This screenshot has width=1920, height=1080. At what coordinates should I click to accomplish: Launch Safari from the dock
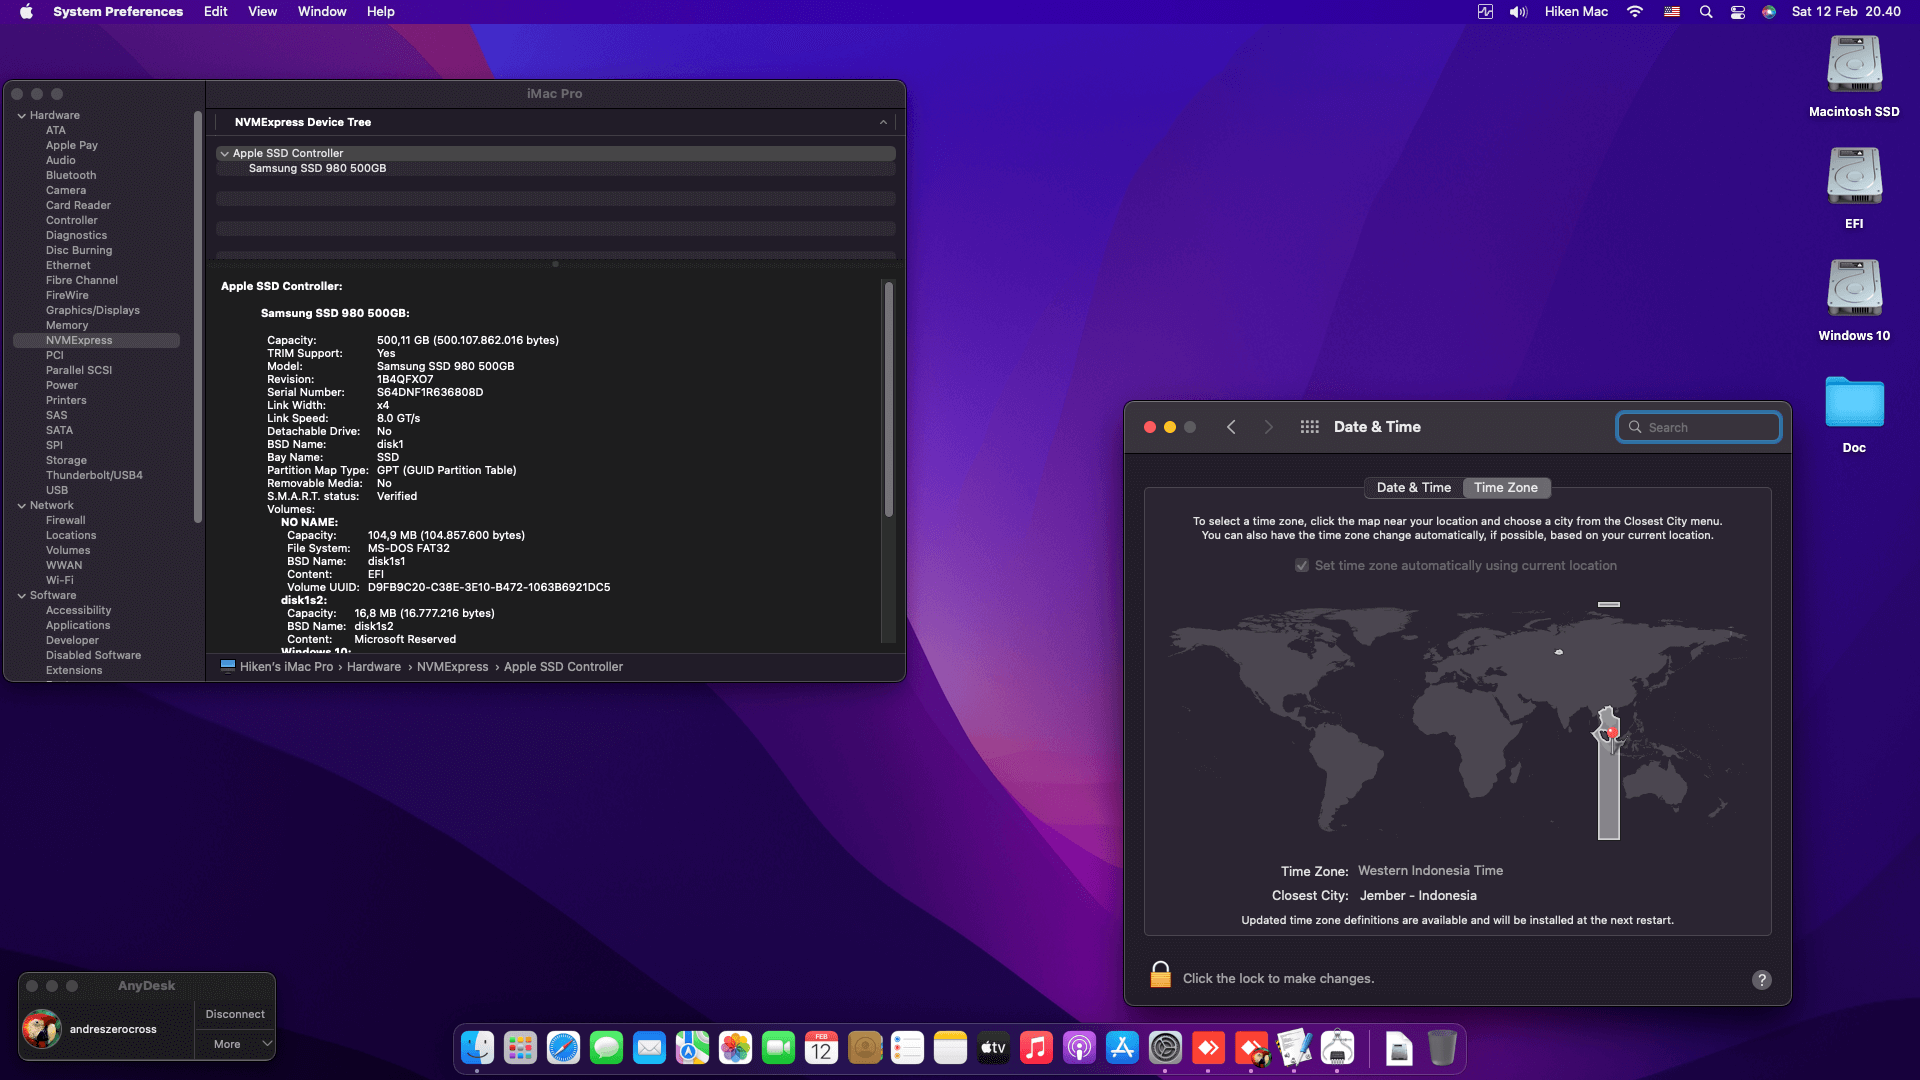point(563,1048)
